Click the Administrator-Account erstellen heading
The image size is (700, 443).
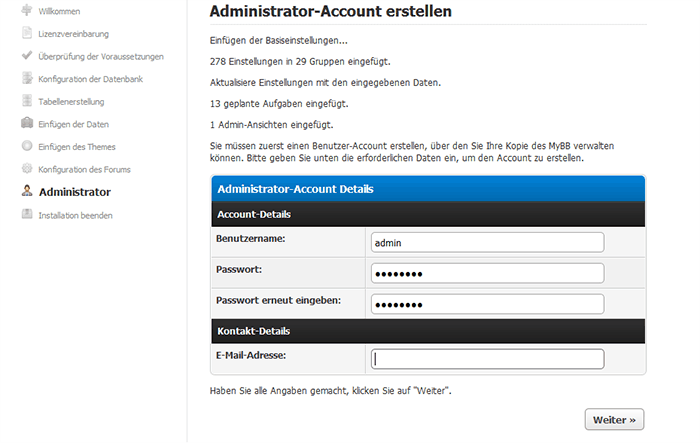330,12
